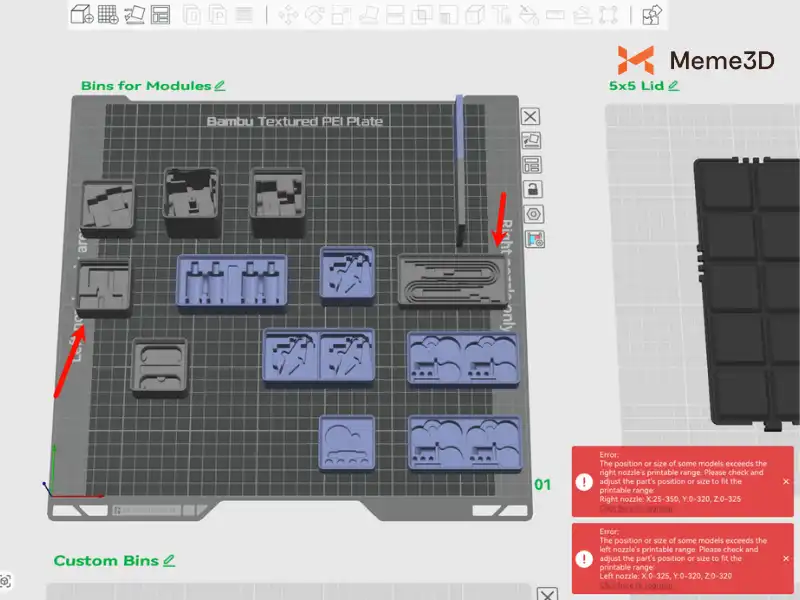
Task: Edit the 'Bins for Modules' plate name
Action: pos(220,86)
